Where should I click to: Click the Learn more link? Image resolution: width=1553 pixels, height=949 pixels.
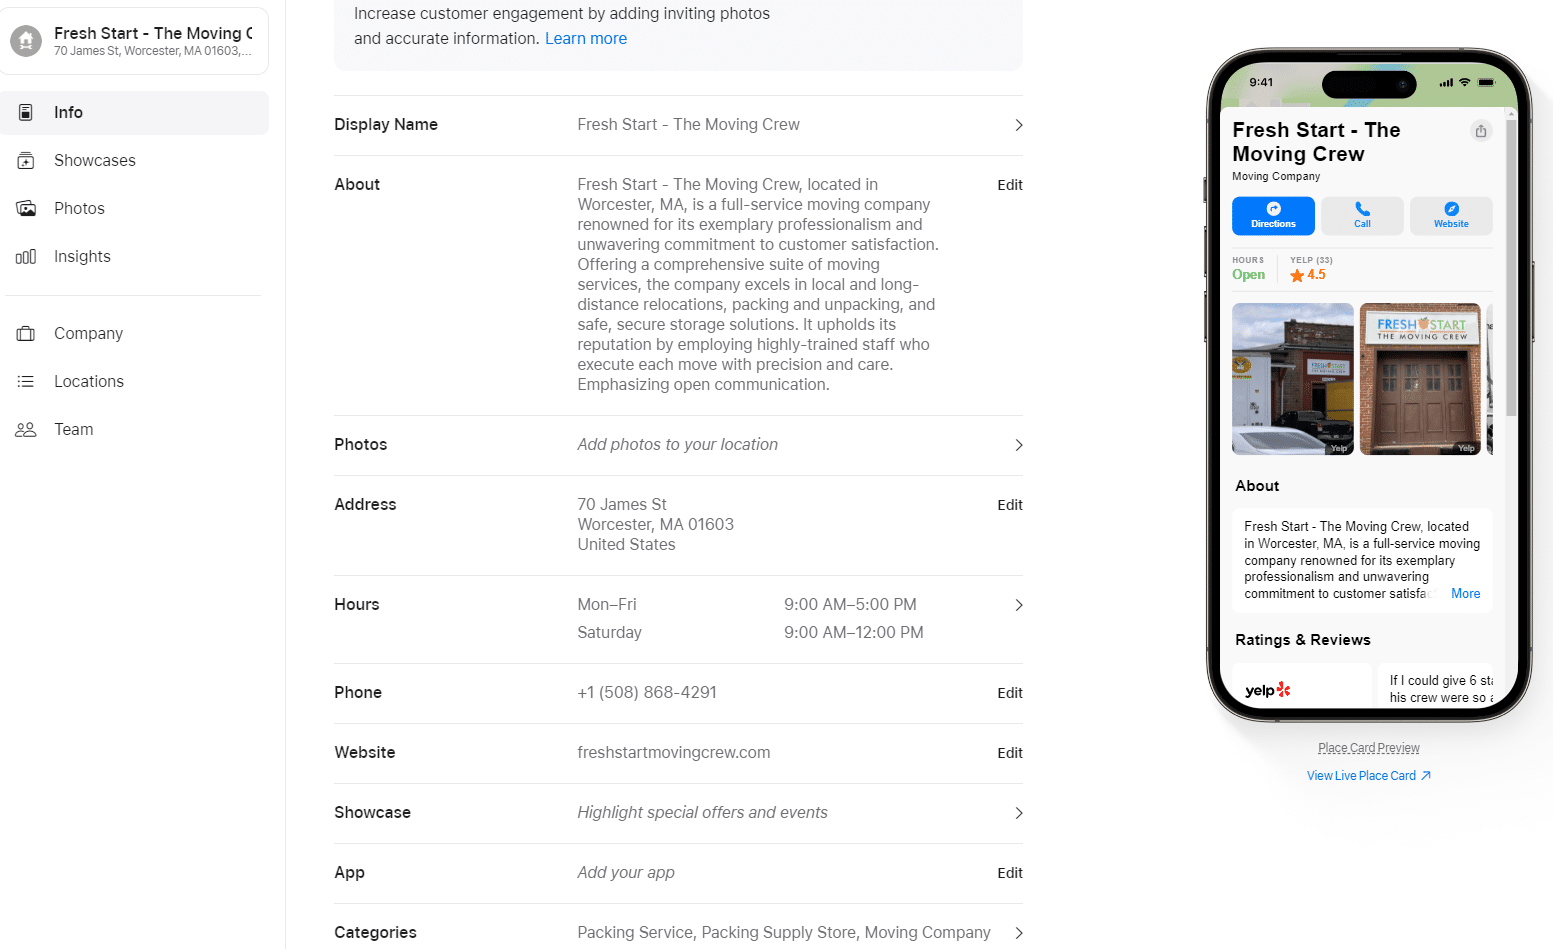click(x=586, y=39)
